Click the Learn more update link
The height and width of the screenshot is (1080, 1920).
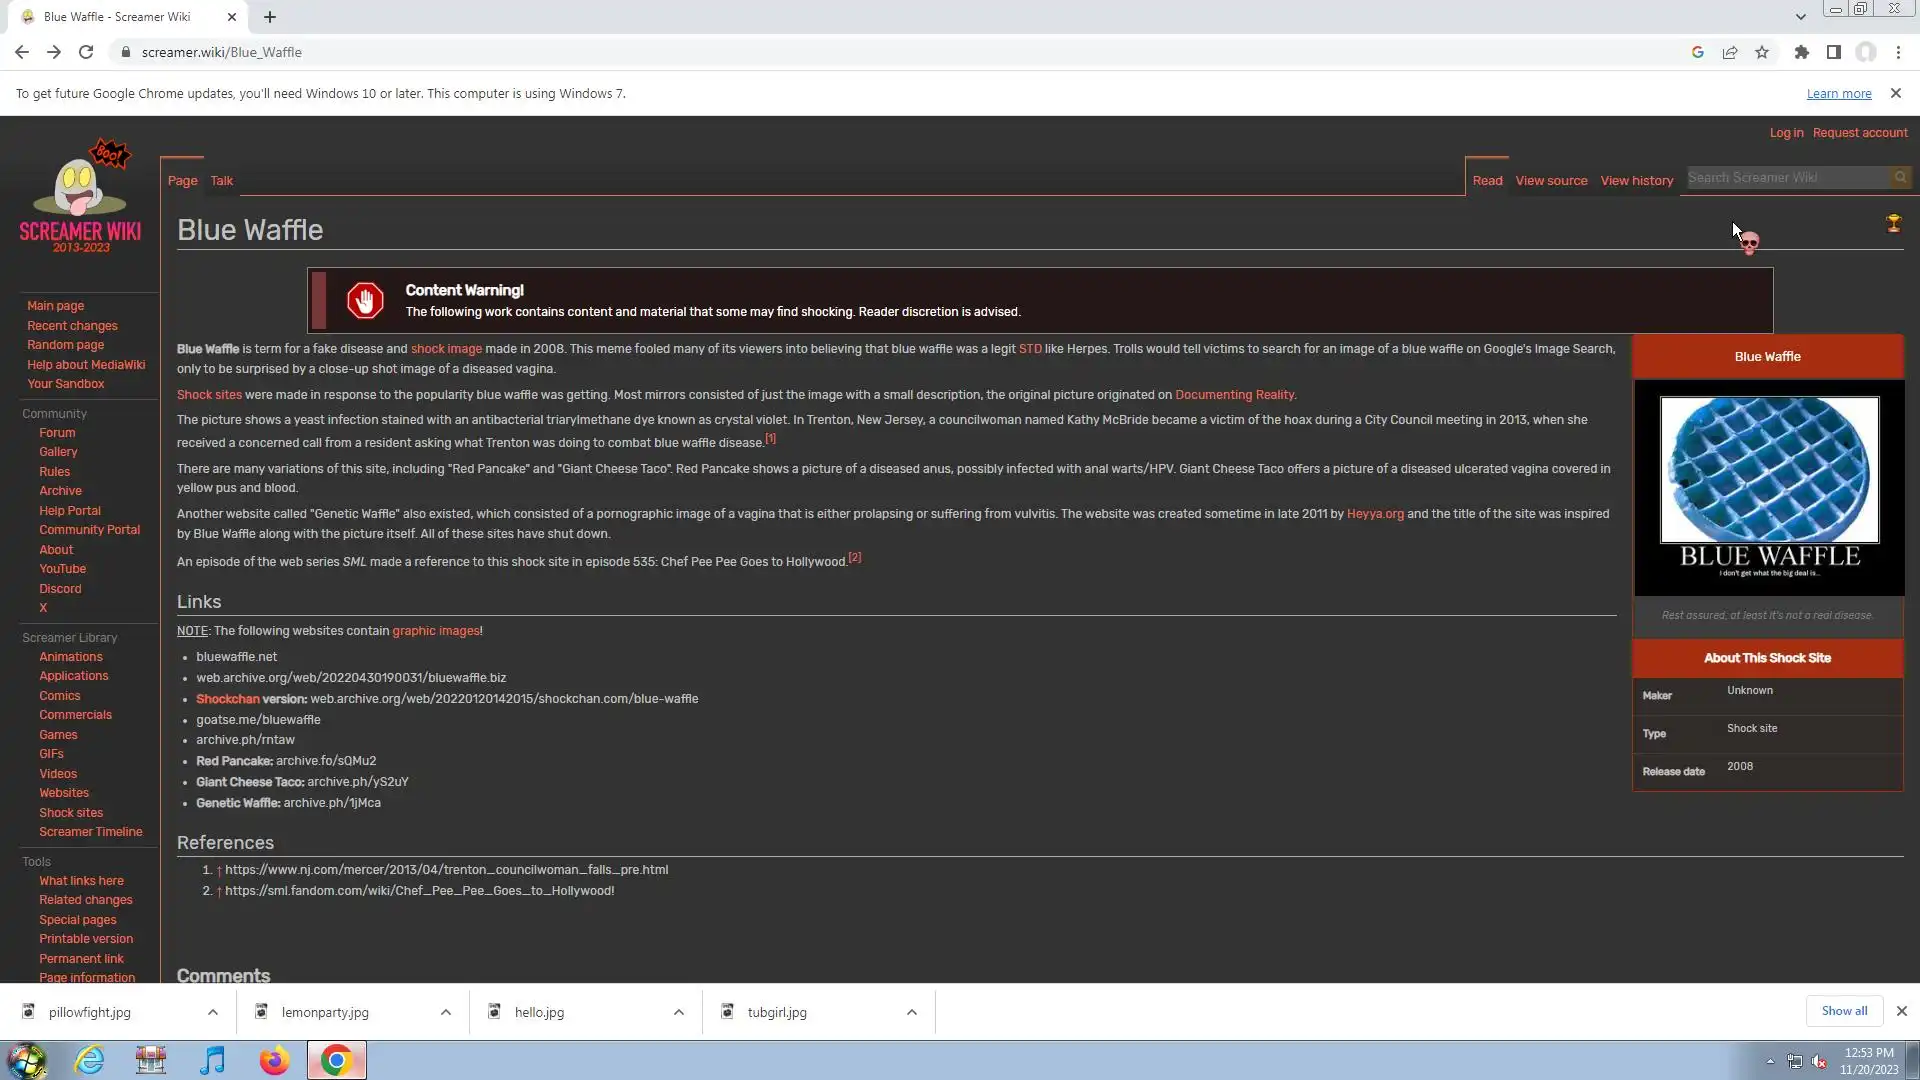[x=1838, y=93]
